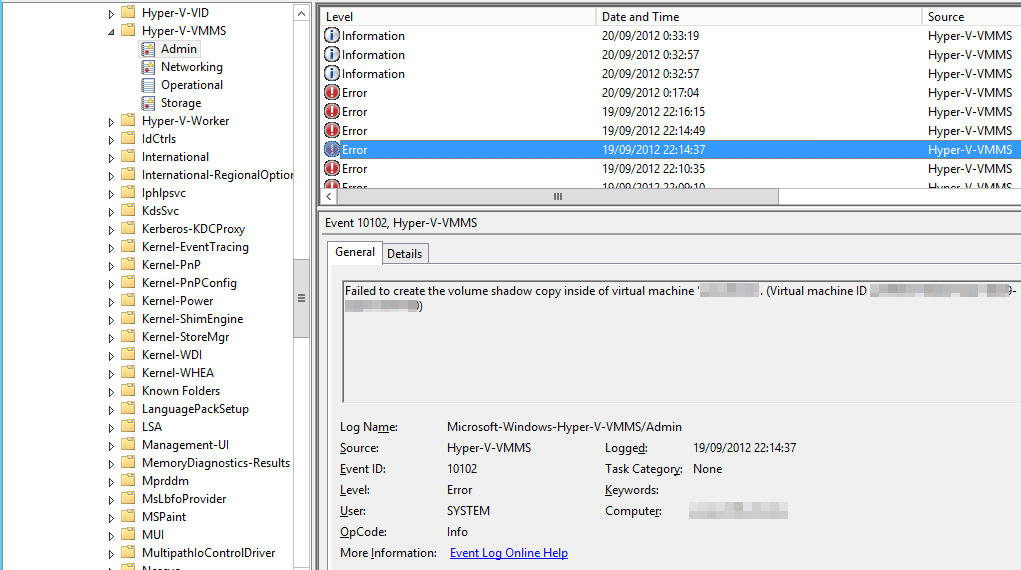Select the MultipathIoControlDriver tree item
Viewport: 1021px width, 570px height.
pos(208,553)
